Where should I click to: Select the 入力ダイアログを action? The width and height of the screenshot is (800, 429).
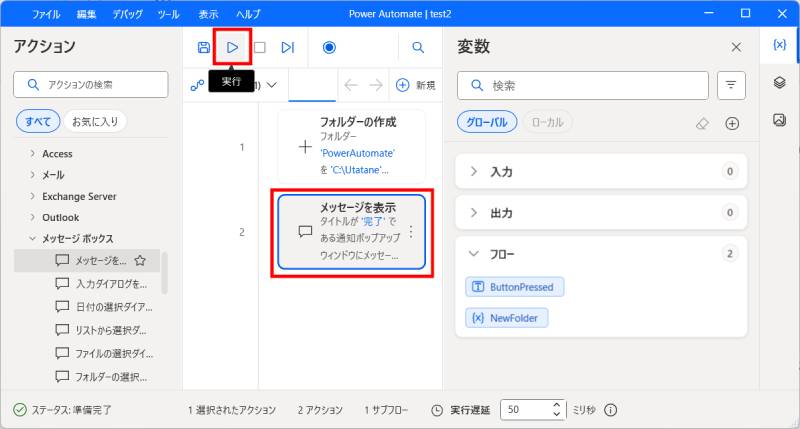pos(102,284)
